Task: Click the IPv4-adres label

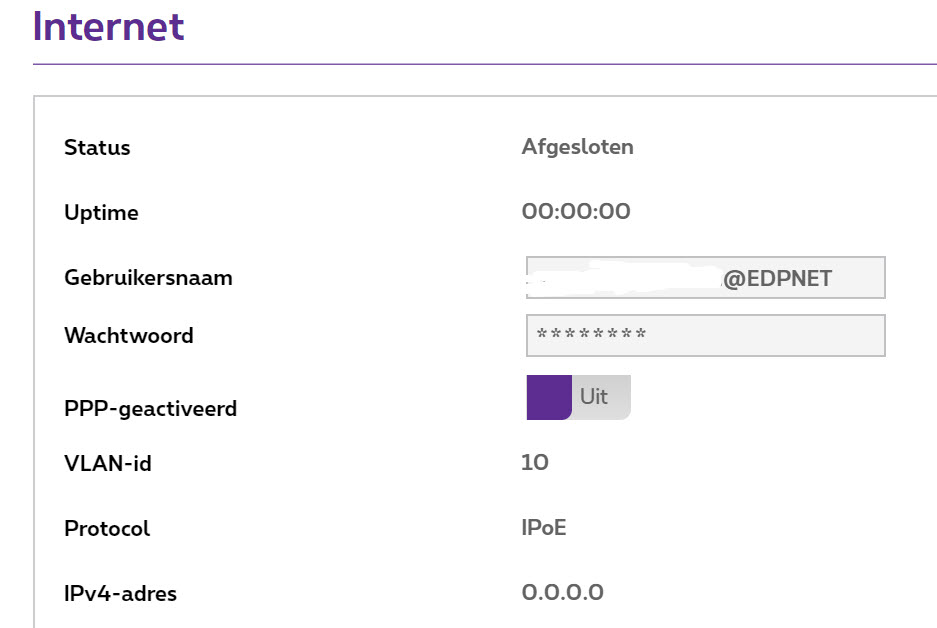Action: (120, 593)
